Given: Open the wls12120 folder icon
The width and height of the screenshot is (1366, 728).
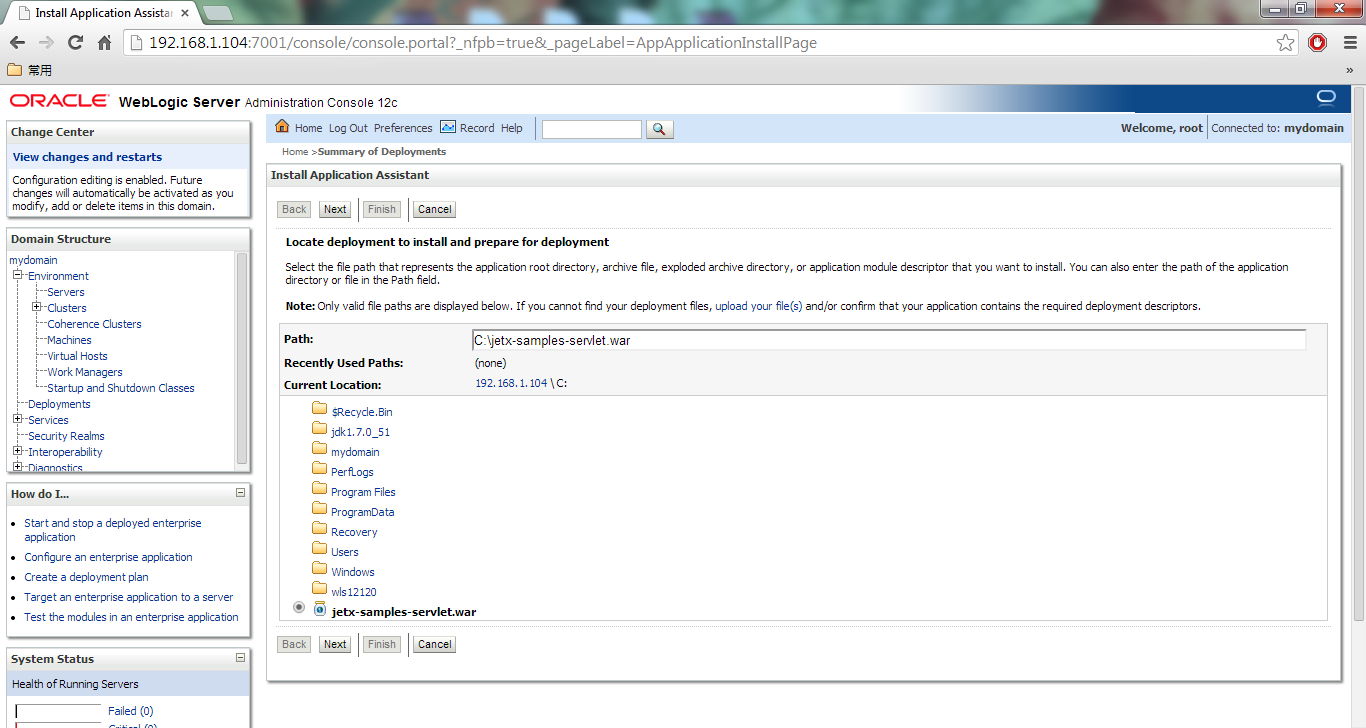Looking at the screenshot, I should click(x=320, y=588).
